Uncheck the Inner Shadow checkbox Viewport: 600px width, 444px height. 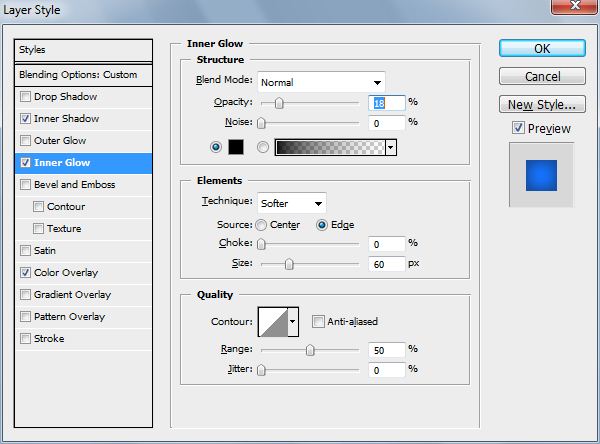[x=25, y=119]
